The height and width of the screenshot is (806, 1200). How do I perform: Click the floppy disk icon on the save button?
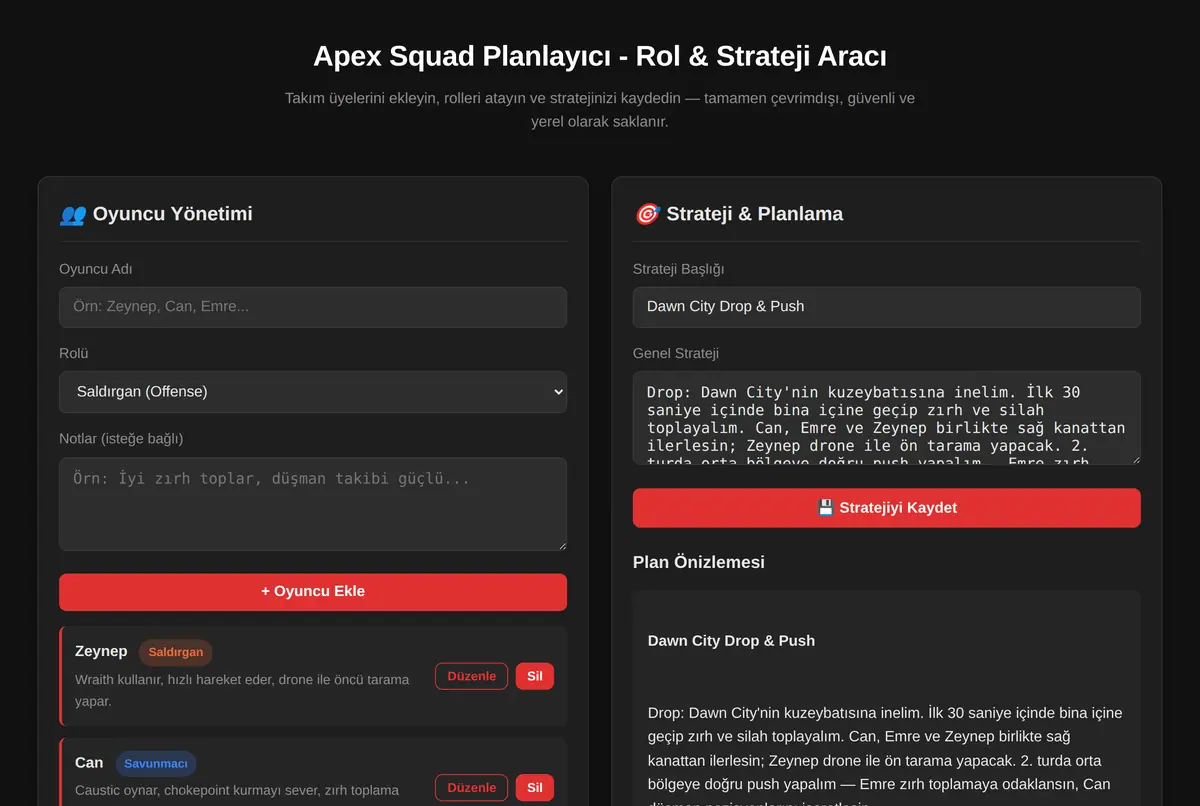pyautogui.click(x=826, y=508)
